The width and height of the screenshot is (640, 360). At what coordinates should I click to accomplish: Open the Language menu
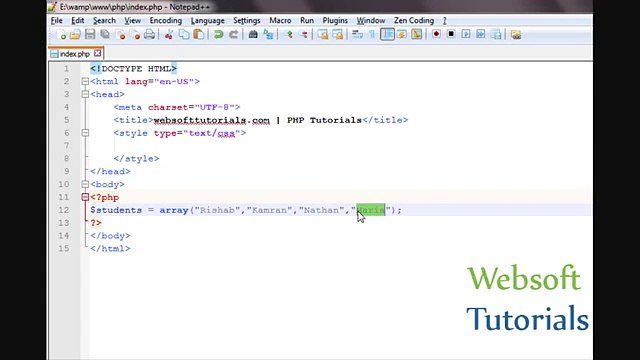click(x=207, y=20)
